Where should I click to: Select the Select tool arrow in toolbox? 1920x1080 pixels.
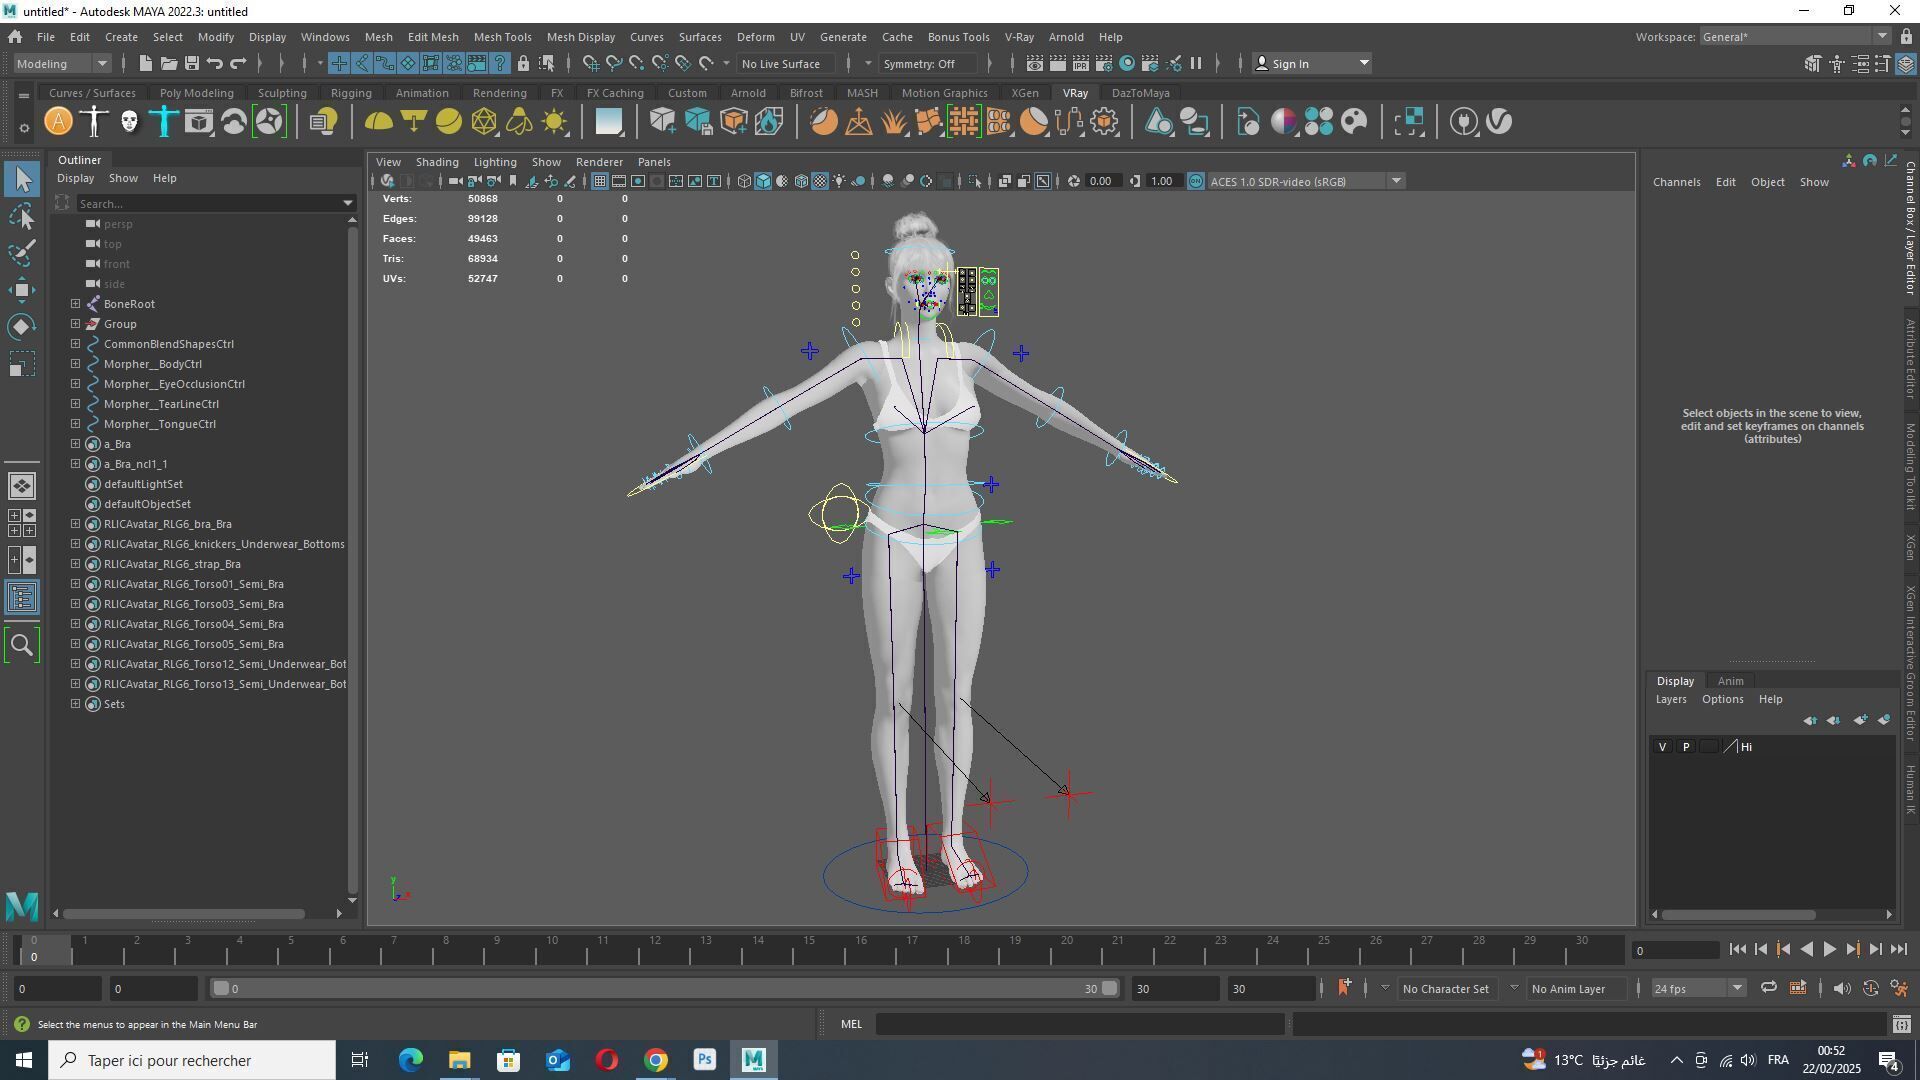click(22, 179)
